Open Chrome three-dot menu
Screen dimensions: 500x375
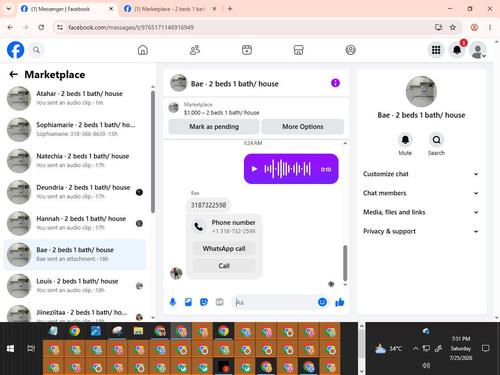(490, 27)
